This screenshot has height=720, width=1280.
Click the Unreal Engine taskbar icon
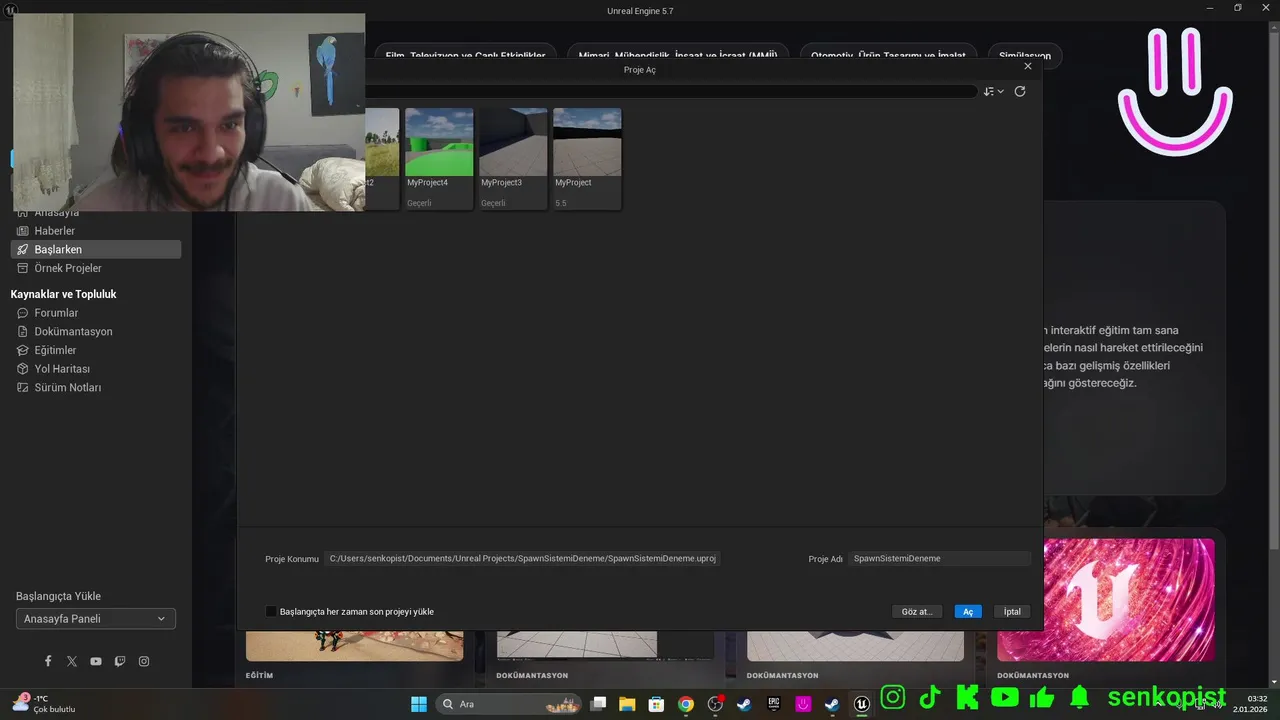tap(861, 704)
